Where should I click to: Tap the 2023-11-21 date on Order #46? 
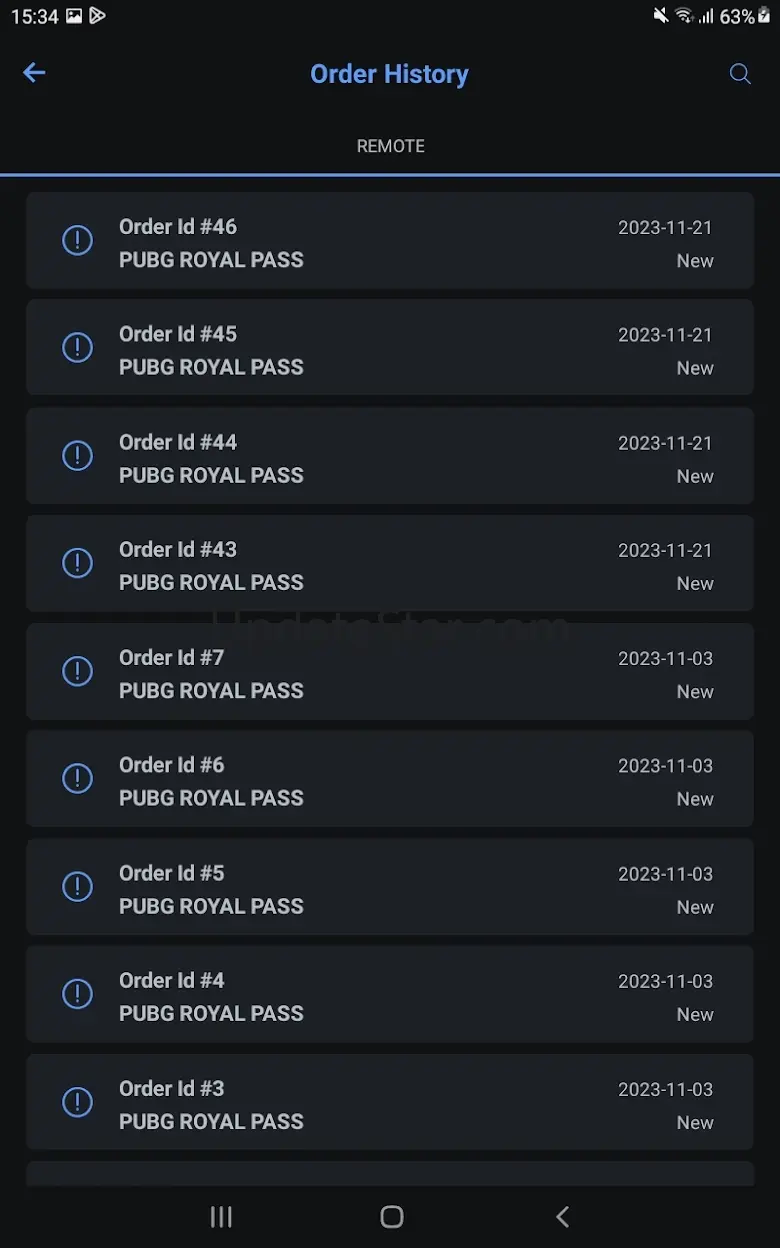click(665, 228)
